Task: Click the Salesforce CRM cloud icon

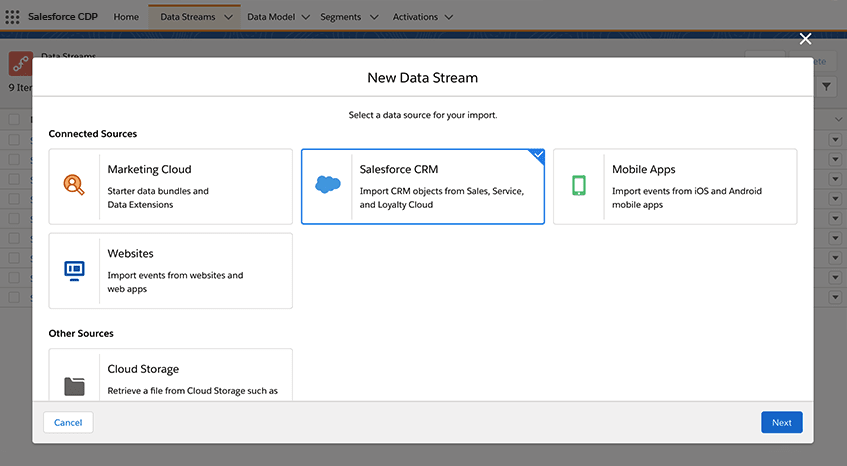Action: pyautogui.click(x=328, y=185)
